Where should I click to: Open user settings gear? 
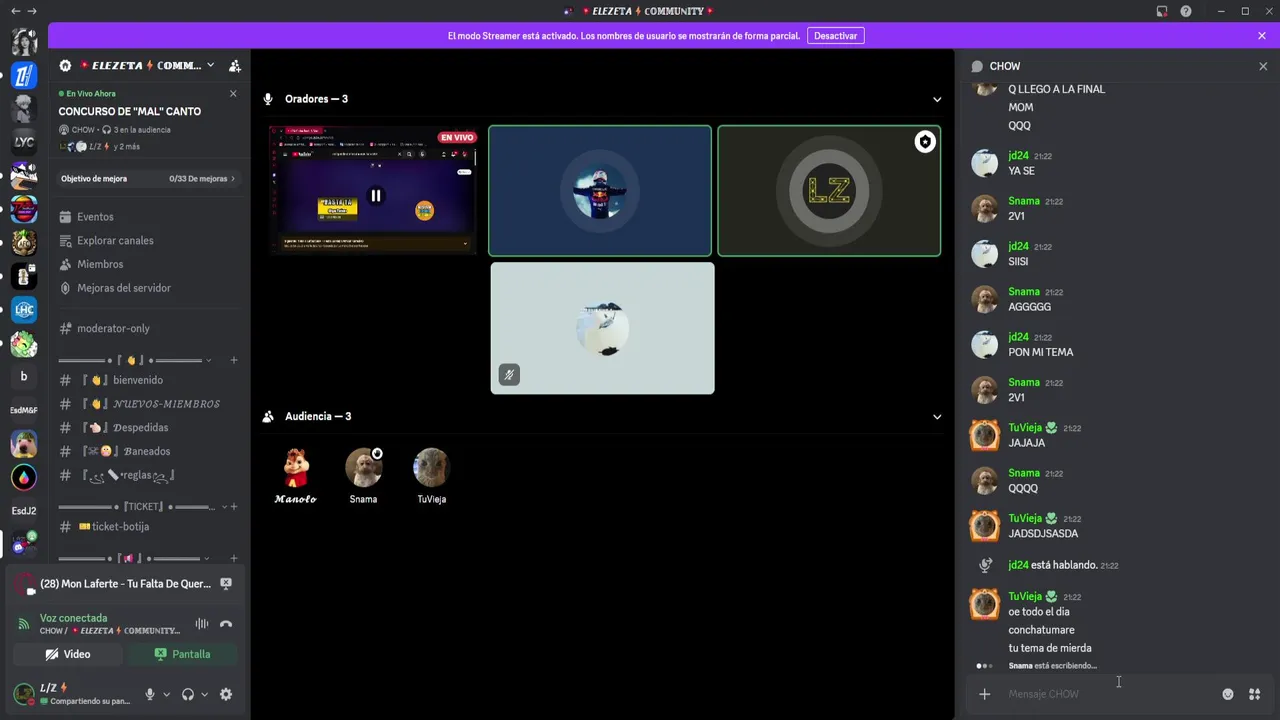tap(226, 694)
